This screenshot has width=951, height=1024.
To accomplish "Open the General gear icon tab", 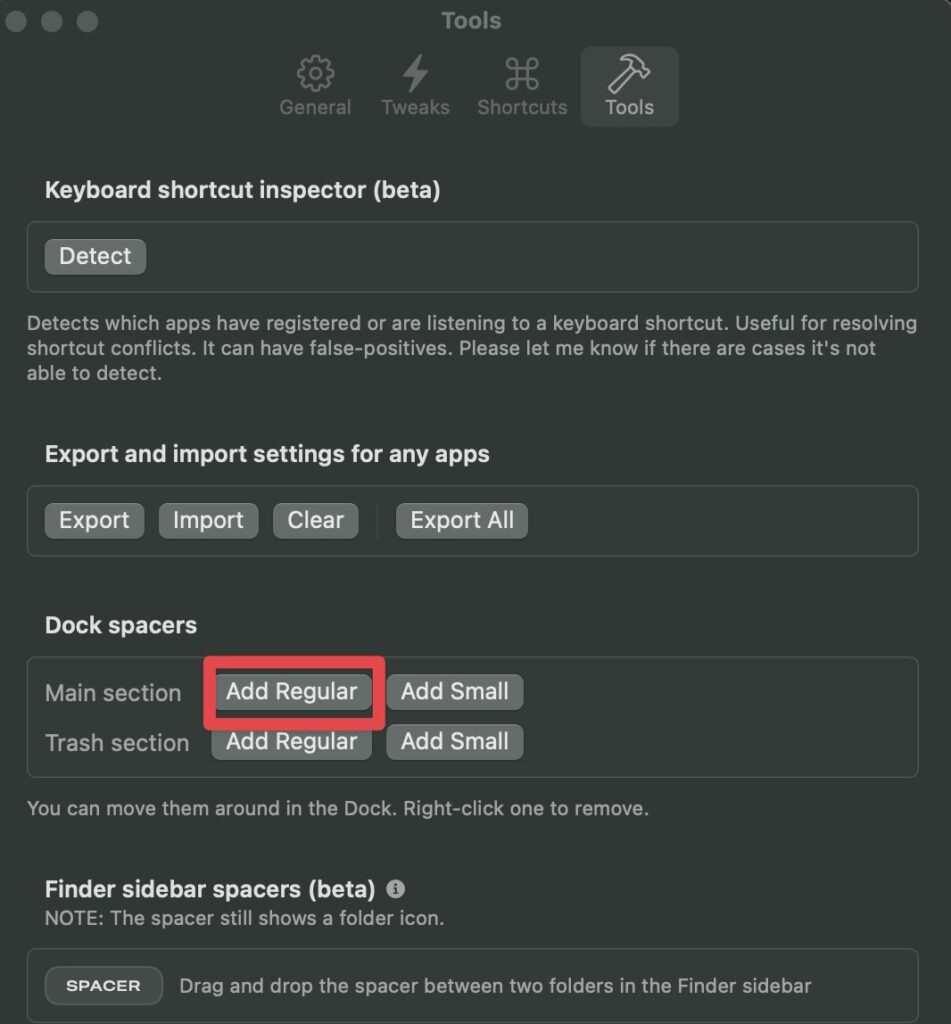I will point(315,86).
